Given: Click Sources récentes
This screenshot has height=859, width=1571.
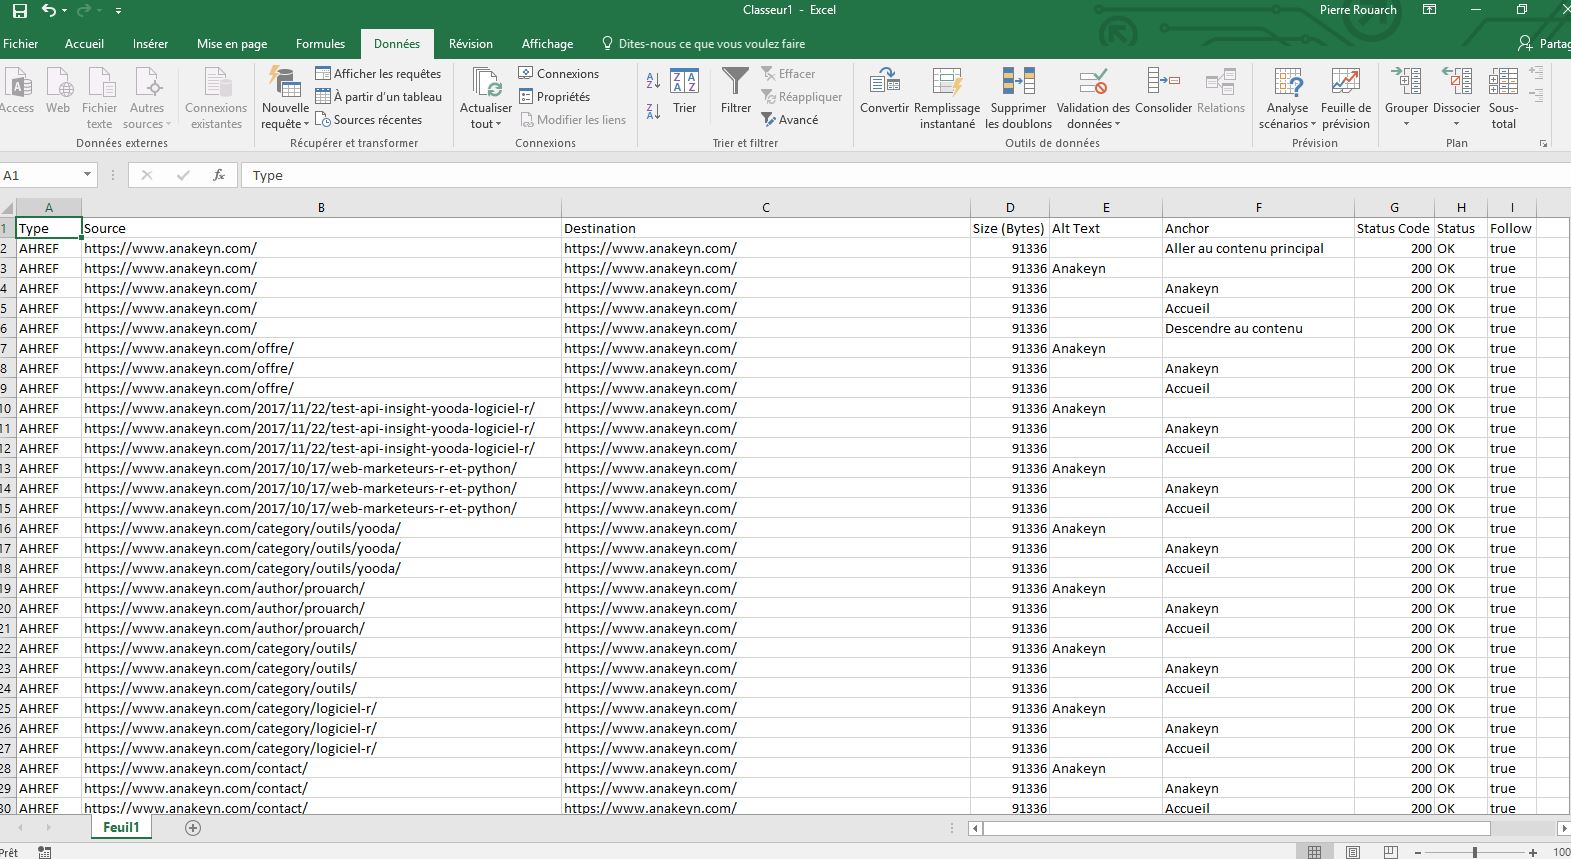Looking at the screenshot, I should coord(368,120).
